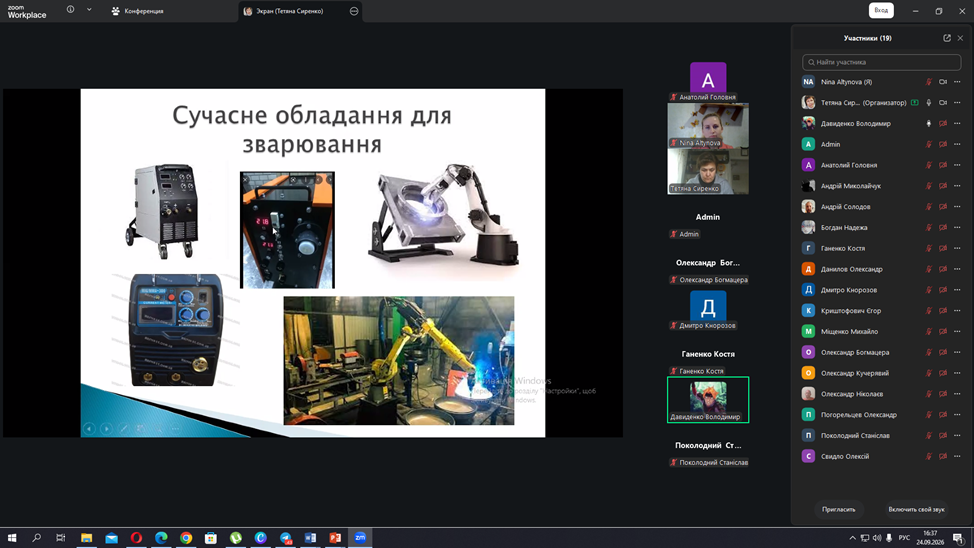Image resolution: width=974 pixels, height=548 pixels.
Task: Select participant Олександр Кучерявий in list
Action: [881, 373]
